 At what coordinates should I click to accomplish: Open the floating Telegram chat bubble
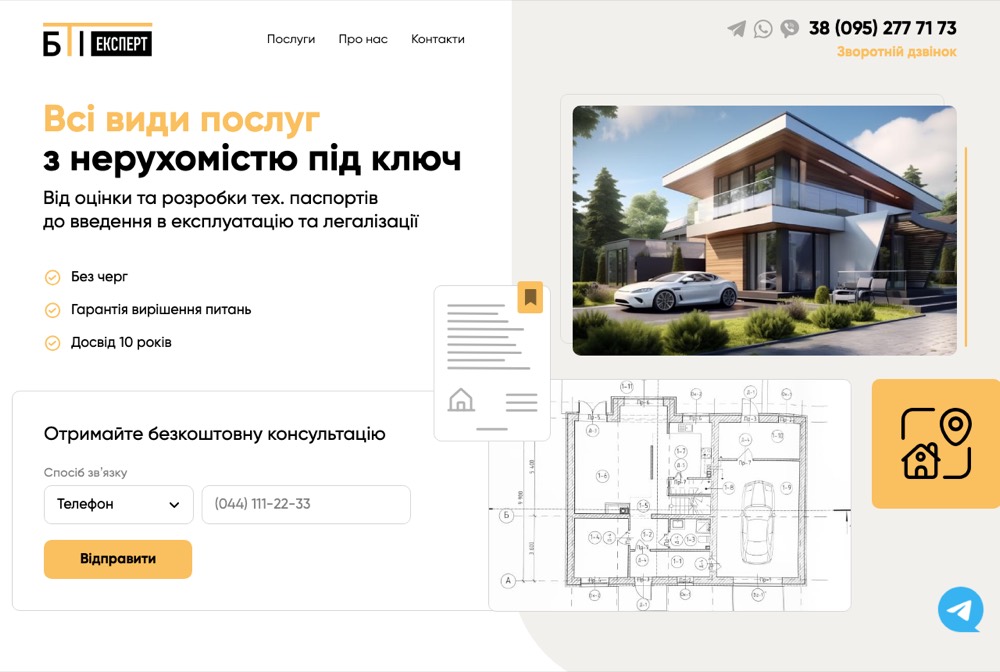[x=960, y=610]
